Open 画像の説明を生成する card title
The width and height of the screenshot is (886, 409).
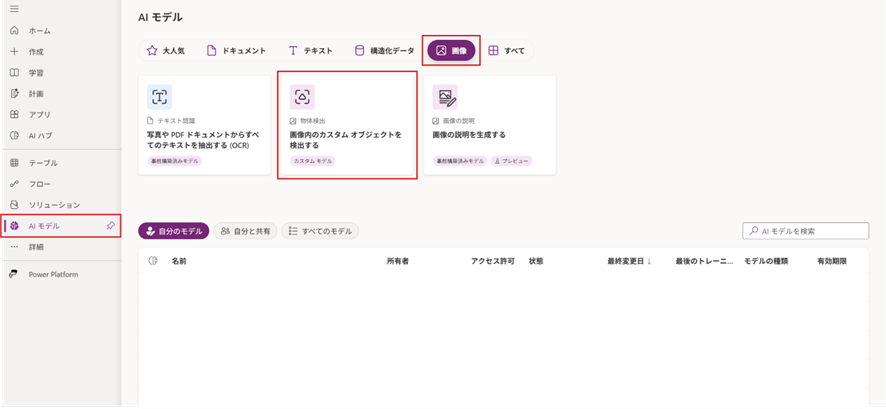coord(469,135)
